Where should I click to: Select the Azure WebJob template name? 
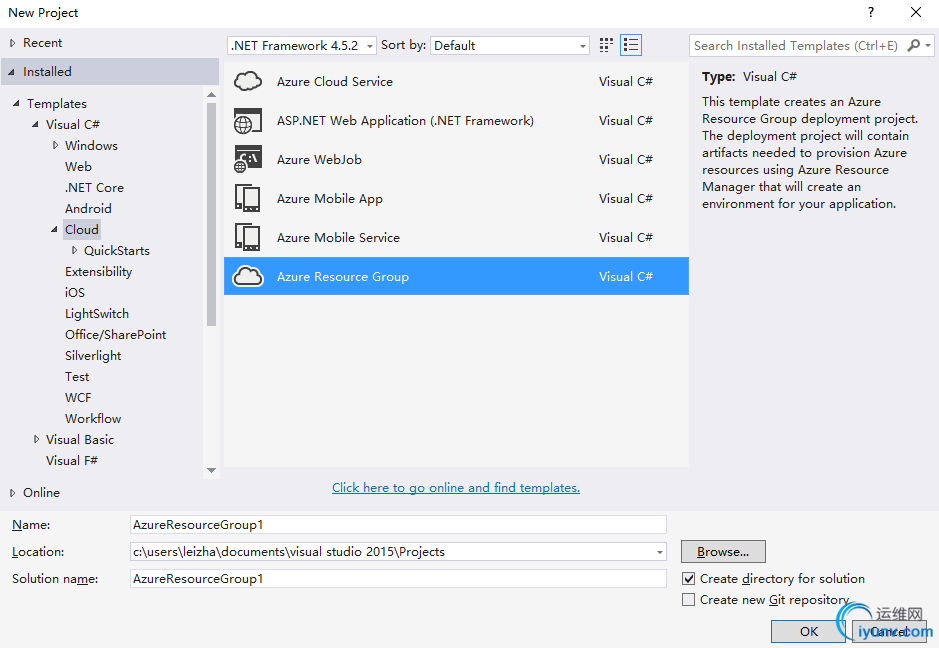pos(319,159)
